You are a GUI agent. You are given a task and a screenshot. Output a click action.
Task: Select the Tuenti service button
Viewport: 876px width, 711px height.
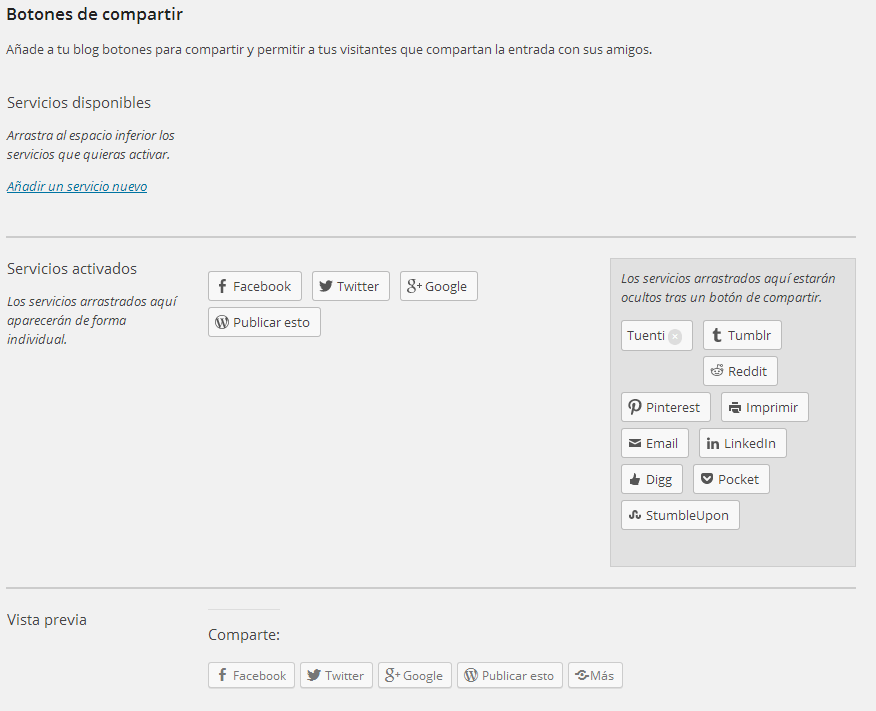click(656, 335)
